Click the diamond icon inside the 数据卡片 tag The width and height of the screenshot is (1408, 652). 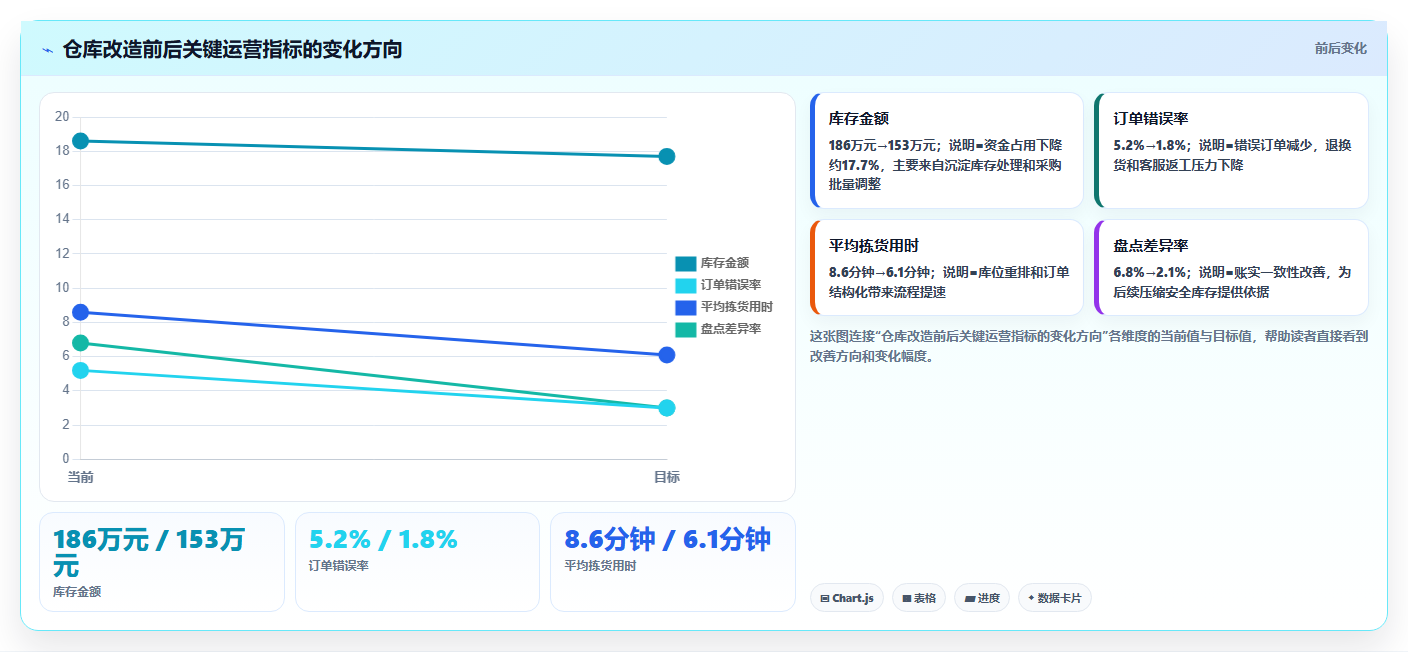pyautogui.click(x=1031, y=598)
